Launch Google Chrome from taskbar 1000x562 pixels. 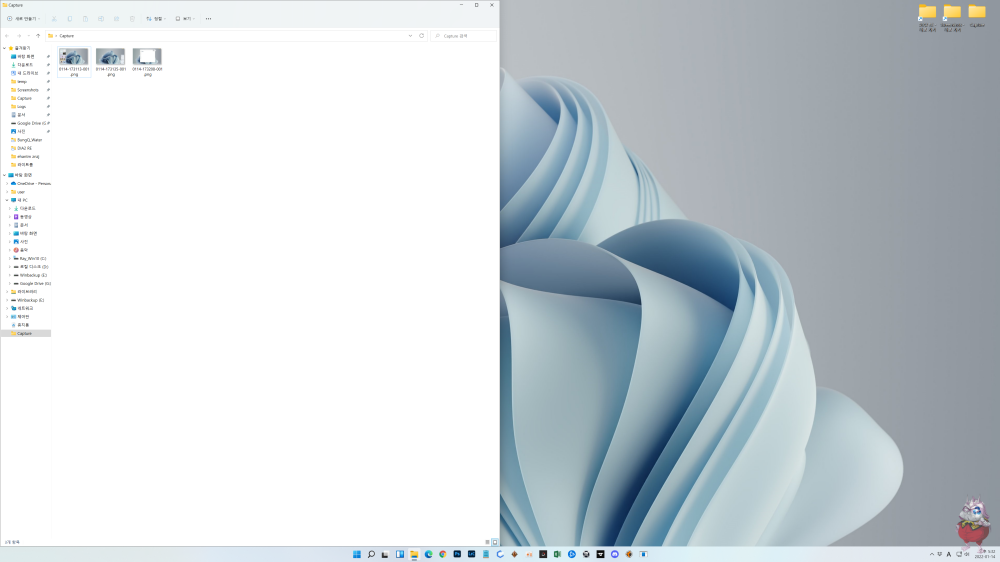(443, 554)
